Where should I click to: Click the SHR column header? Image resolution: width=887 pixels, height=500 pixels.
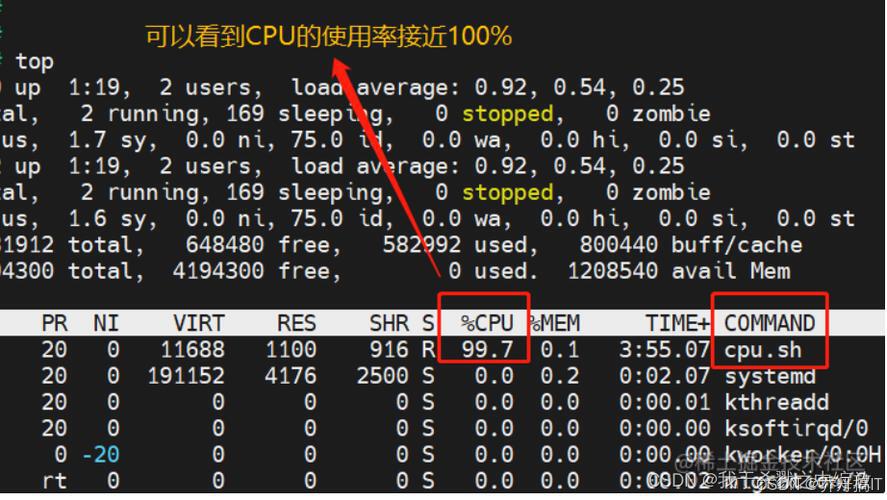coord(389,323)
